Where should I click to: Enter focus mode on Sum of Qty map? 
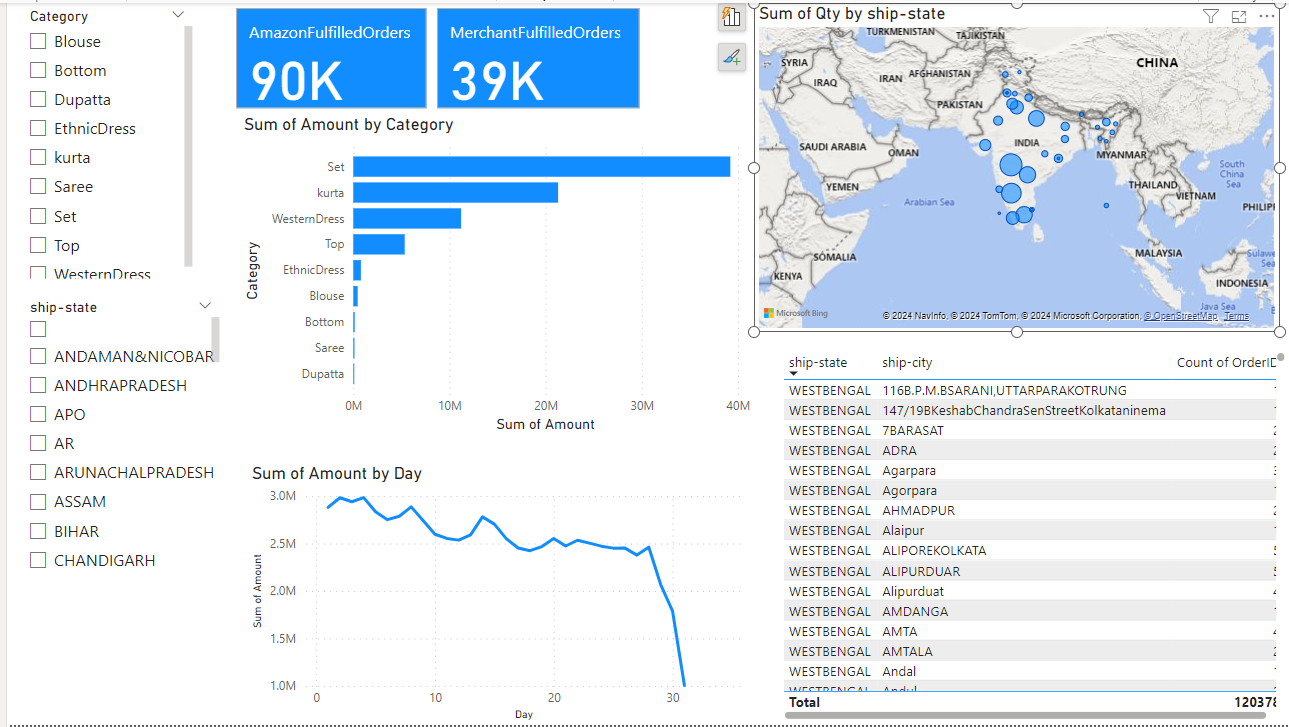[1238, 16]
